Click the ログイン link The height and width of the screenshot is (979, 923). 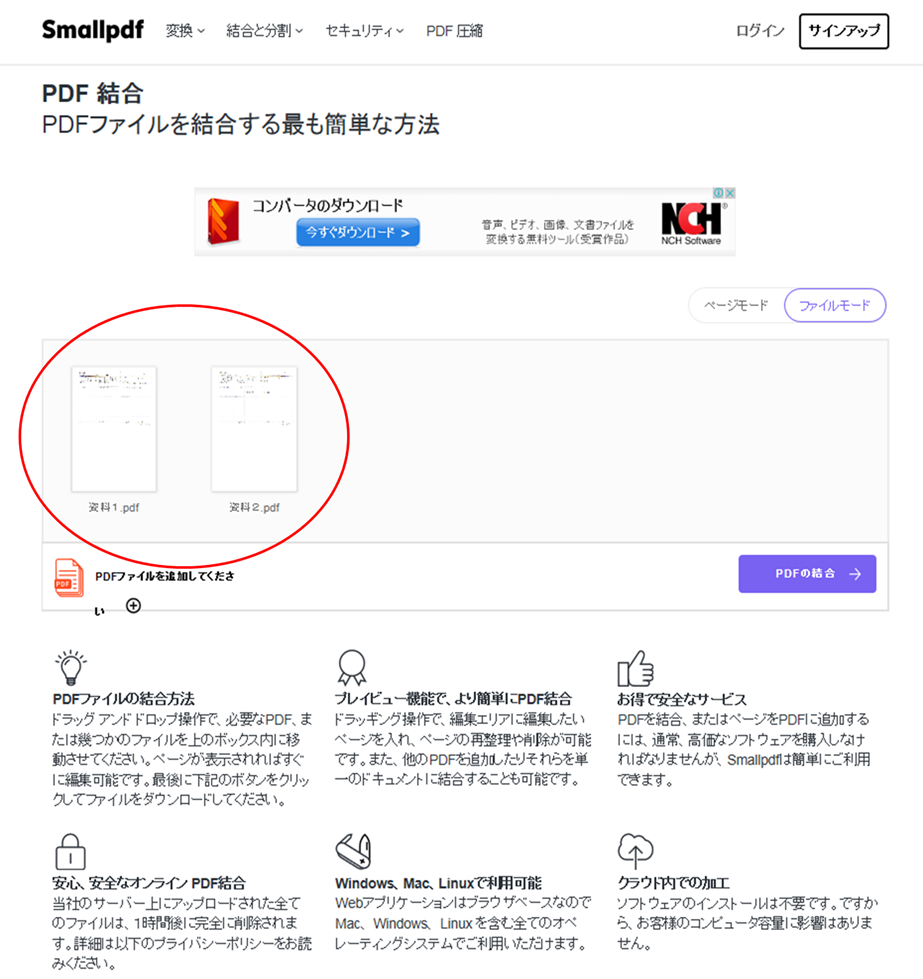tap(759, 31)
